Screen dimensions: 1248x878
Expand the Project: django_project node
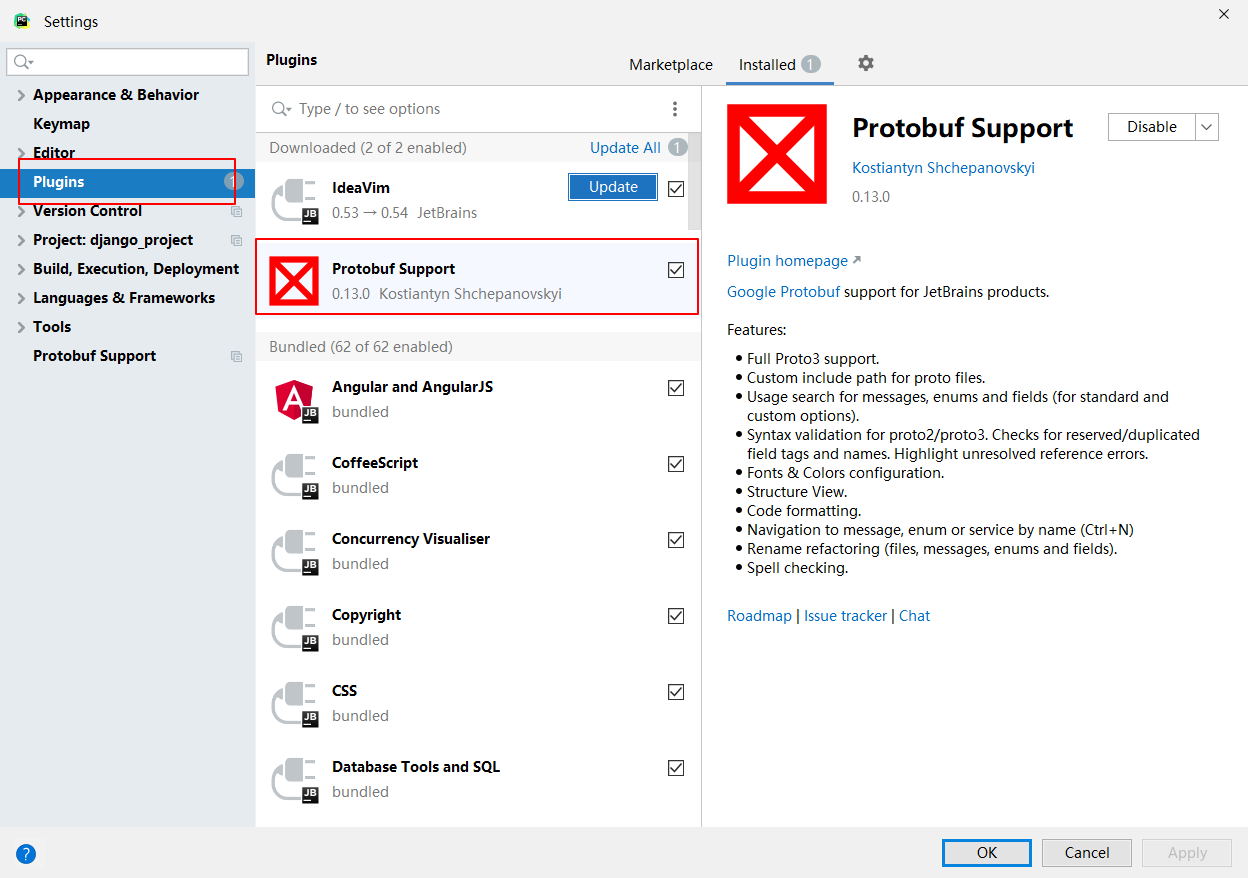click(21, 240)
